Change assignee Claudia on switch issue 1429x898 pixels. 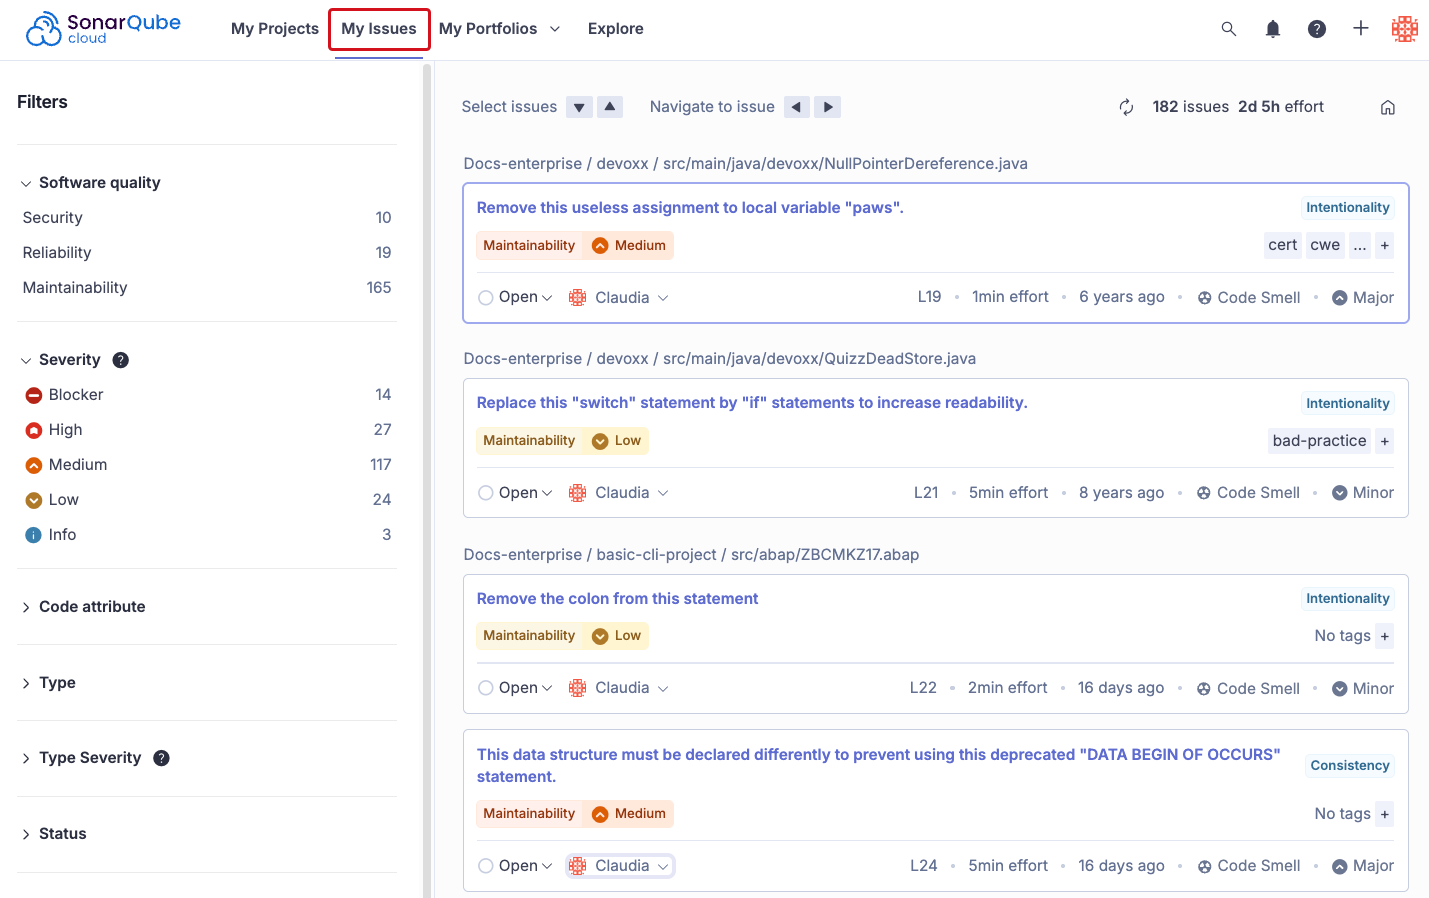click(619, 493)
